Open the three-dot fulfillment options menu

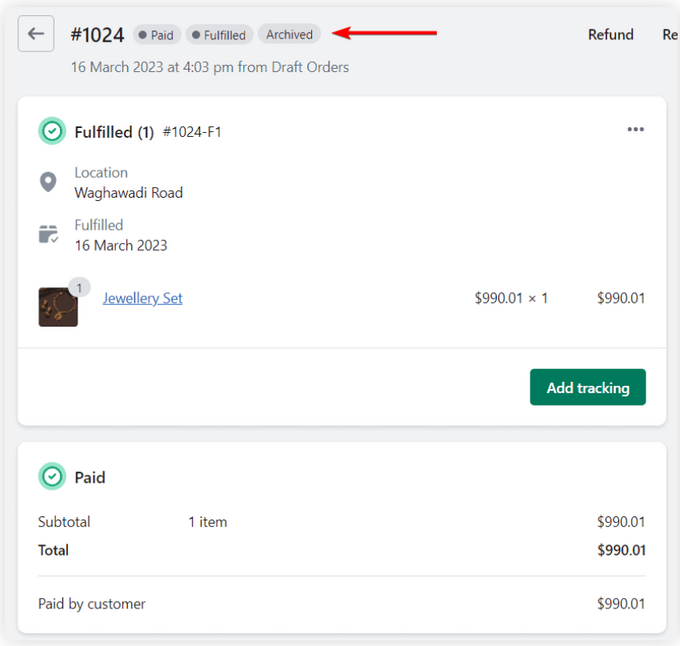coord(635,130)
